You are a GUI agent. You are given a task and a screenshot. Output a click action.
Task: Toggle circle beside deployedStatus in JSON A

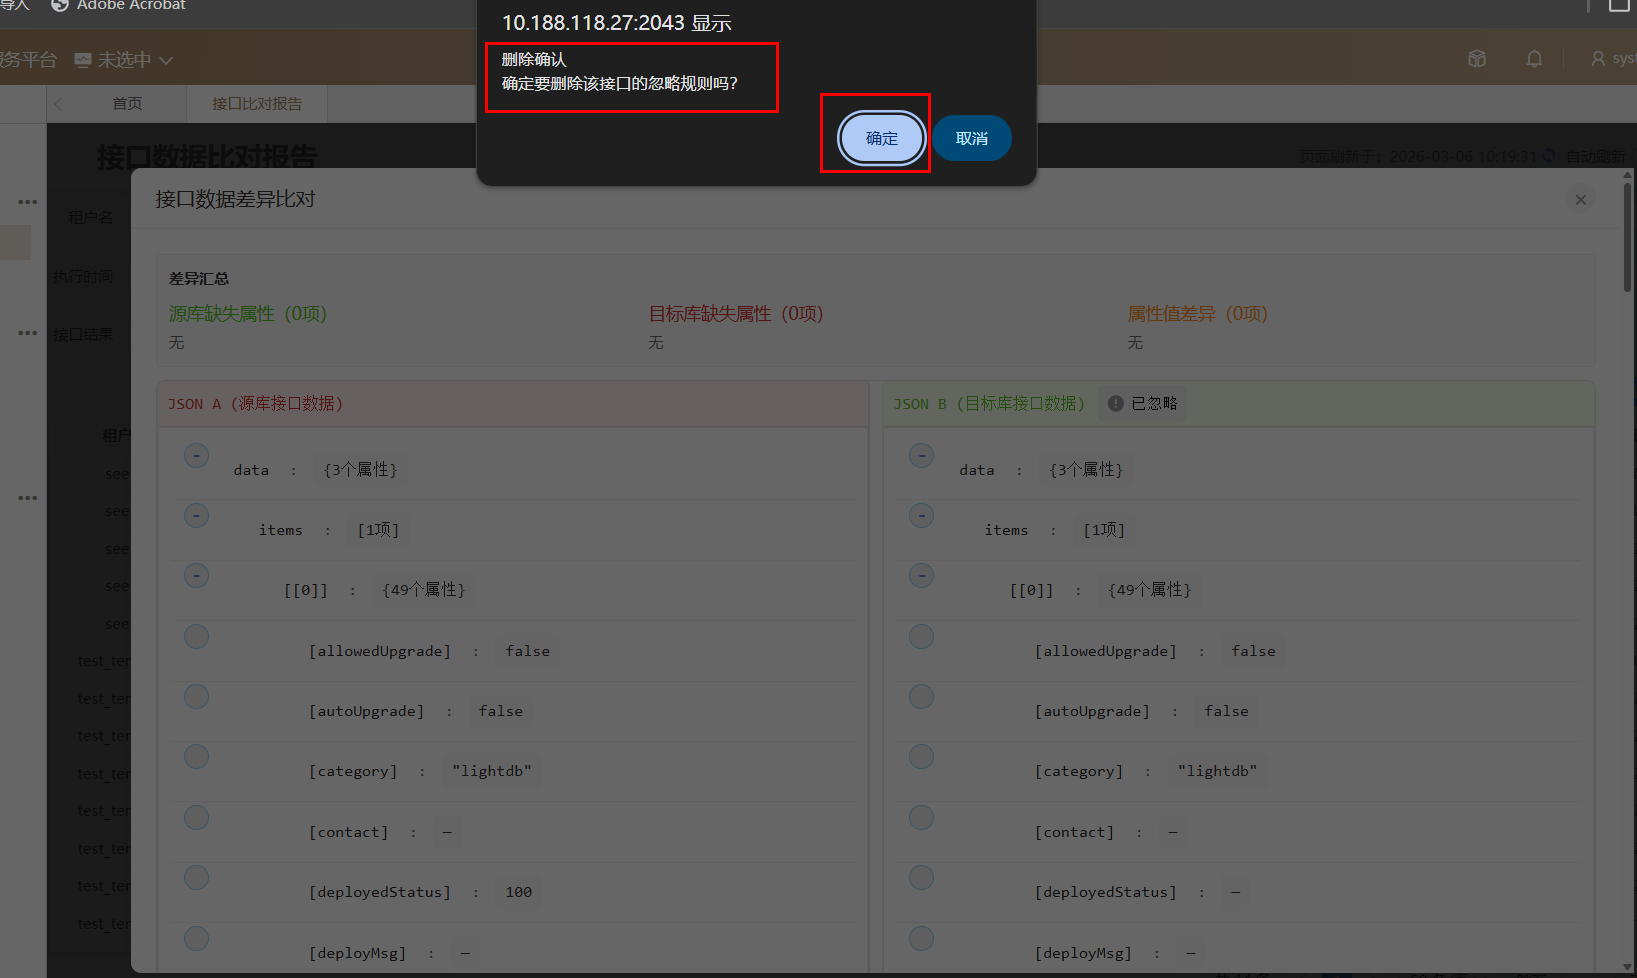pyautogui.click(x=196, y=878)
